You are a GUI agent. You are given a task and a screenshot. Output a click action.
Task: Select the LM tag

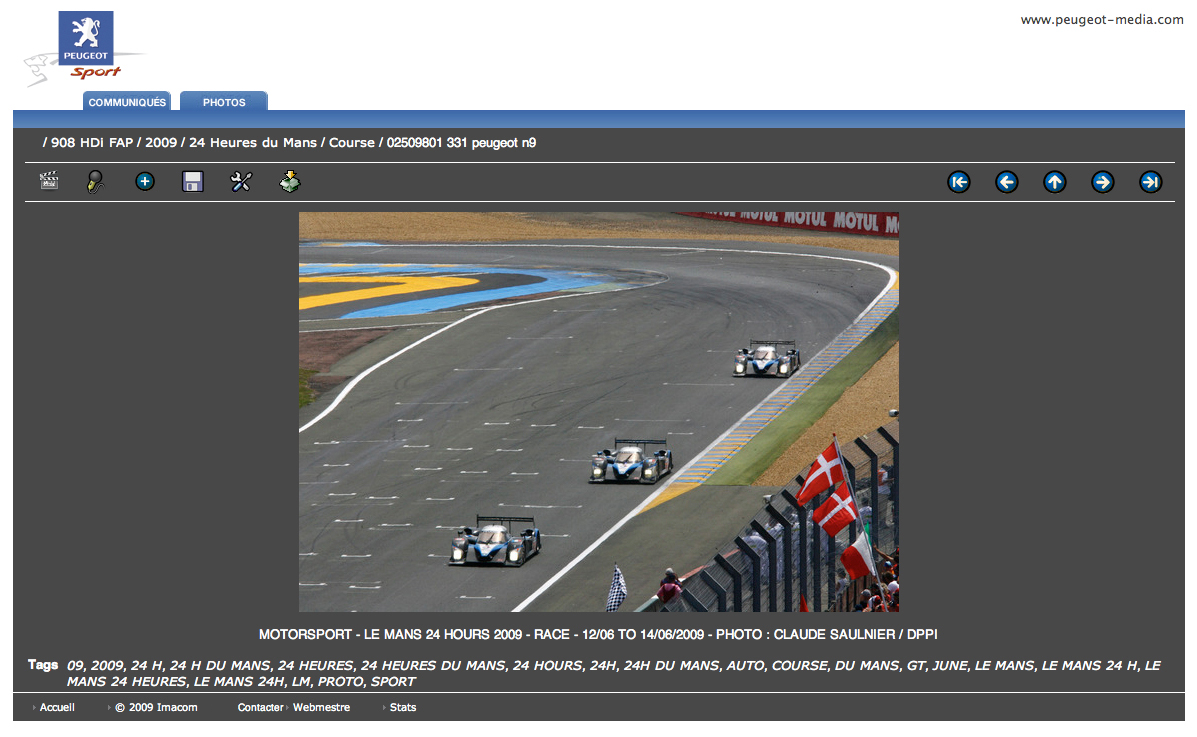(302, 682)
